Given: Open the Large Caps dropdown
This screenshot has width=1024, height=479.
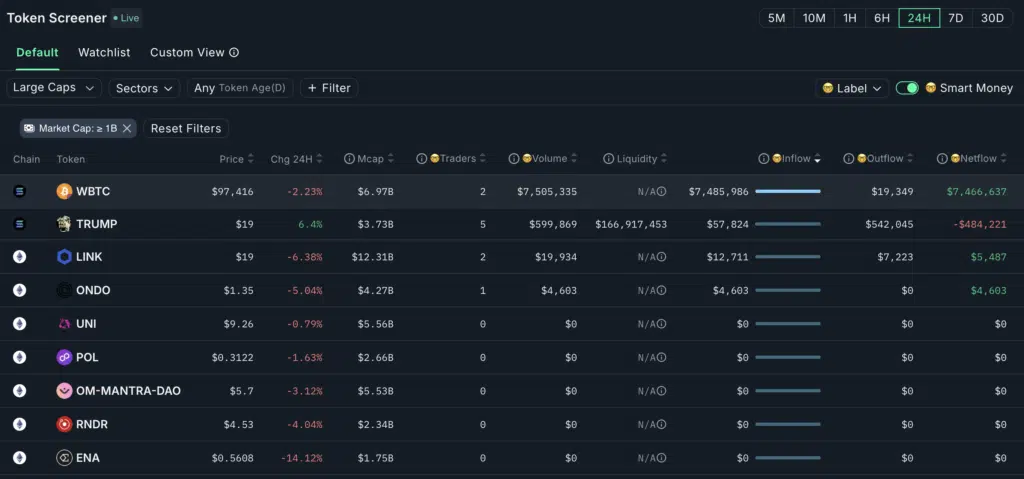Looking at the screenshot, I should (x=54, y=88).
